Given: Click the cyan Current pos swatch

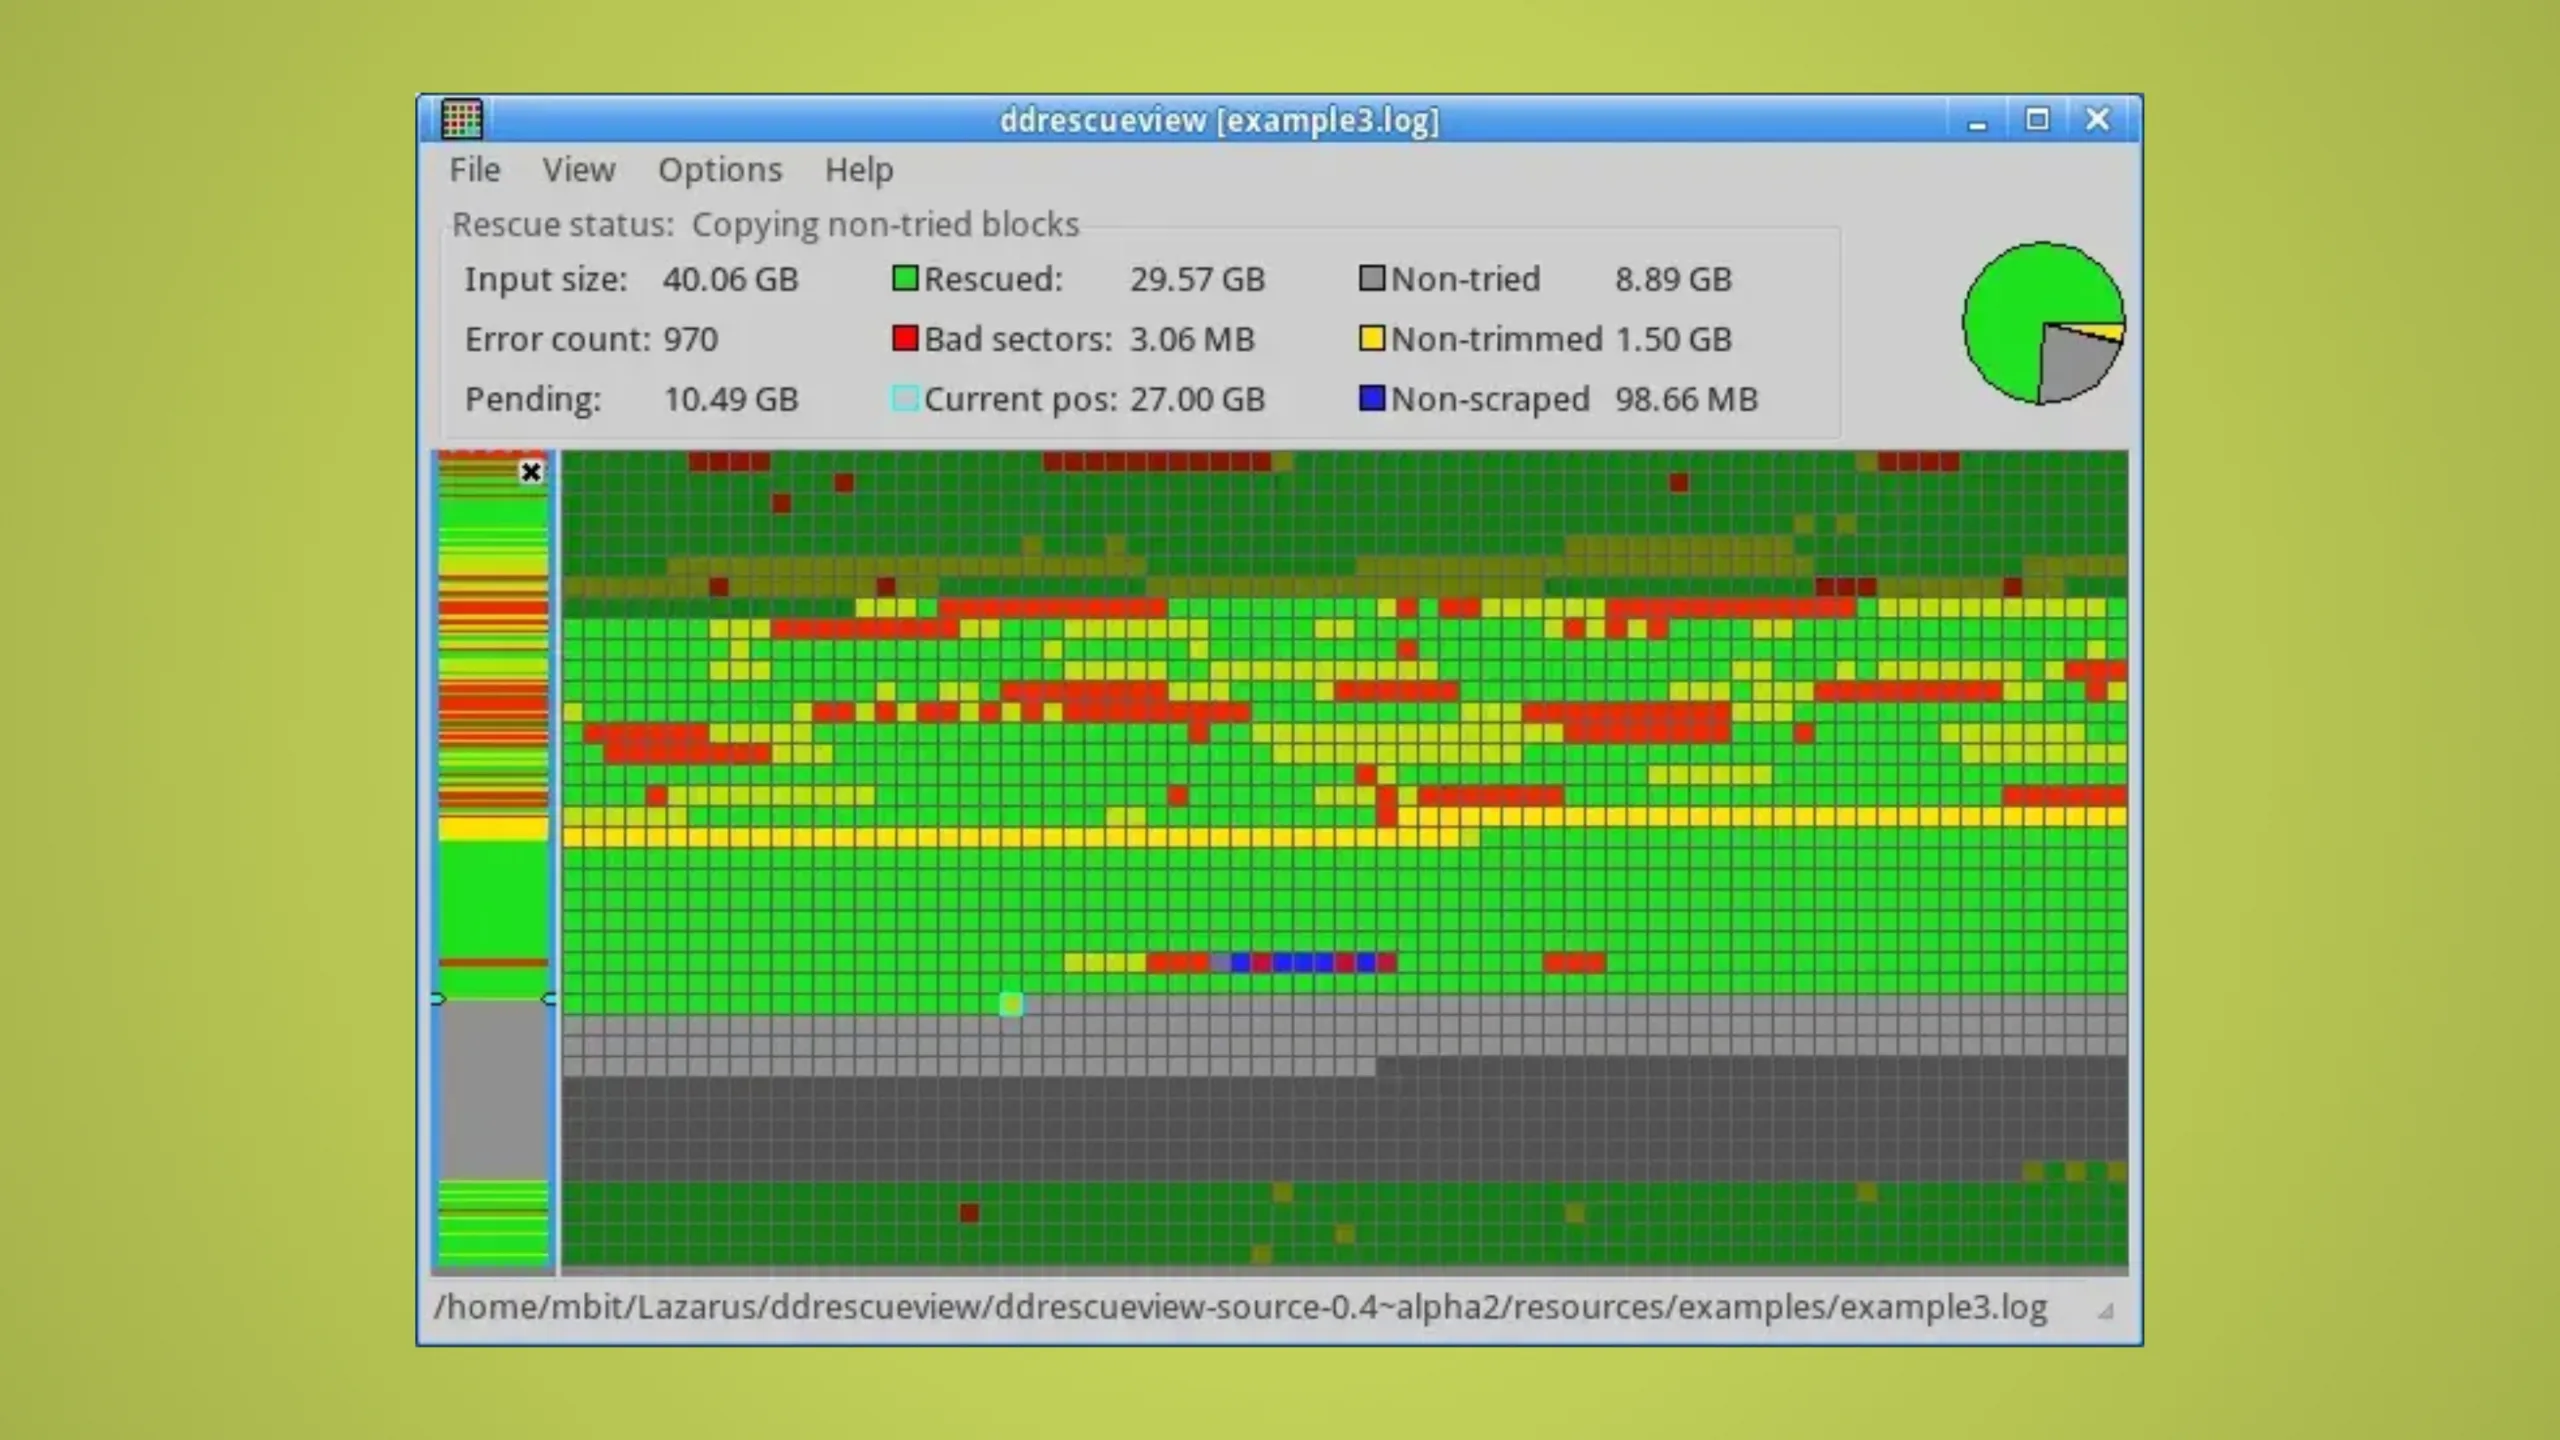Looking at the screenshot, I should (x=904, y=399).
